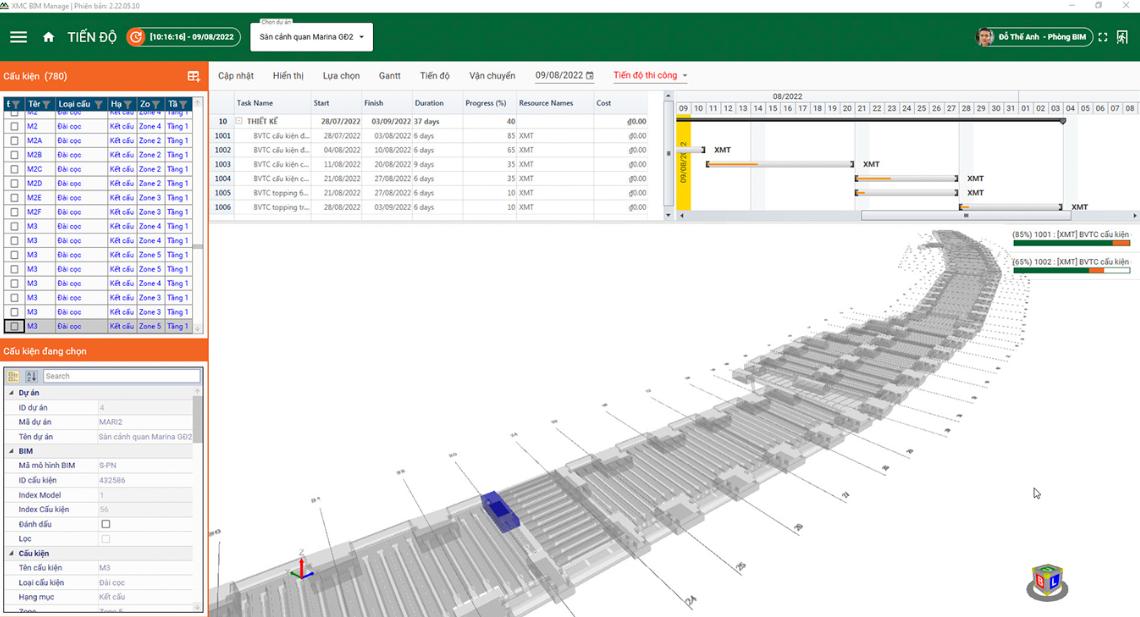Open the hamburger navigation menu
Viewport: 1140px width, 617px height.
coord(18,37)
